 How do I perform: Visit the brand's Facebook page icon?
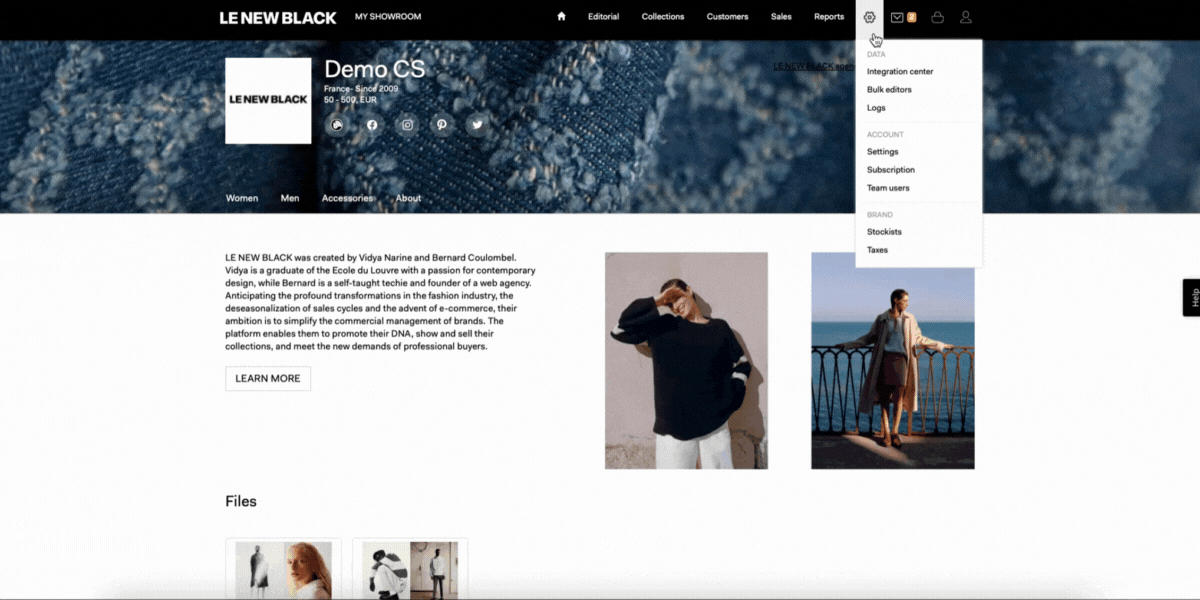[372, 125]
